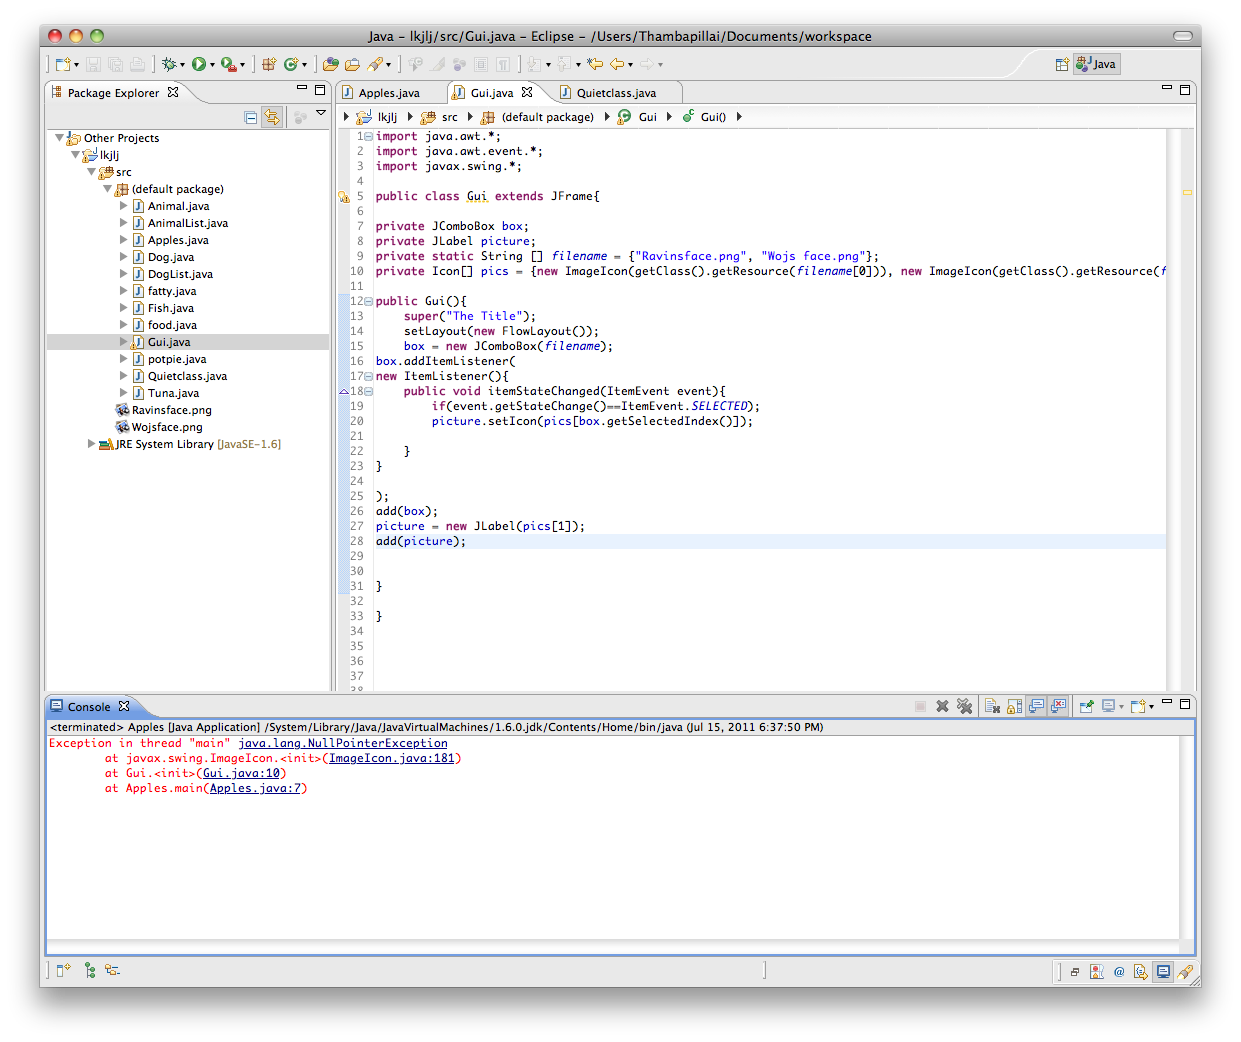Image resolution: width=1241 pixels, height=1042 pixels.
Task: Toggle show console when standard out changes
Action: [1036, 706]
